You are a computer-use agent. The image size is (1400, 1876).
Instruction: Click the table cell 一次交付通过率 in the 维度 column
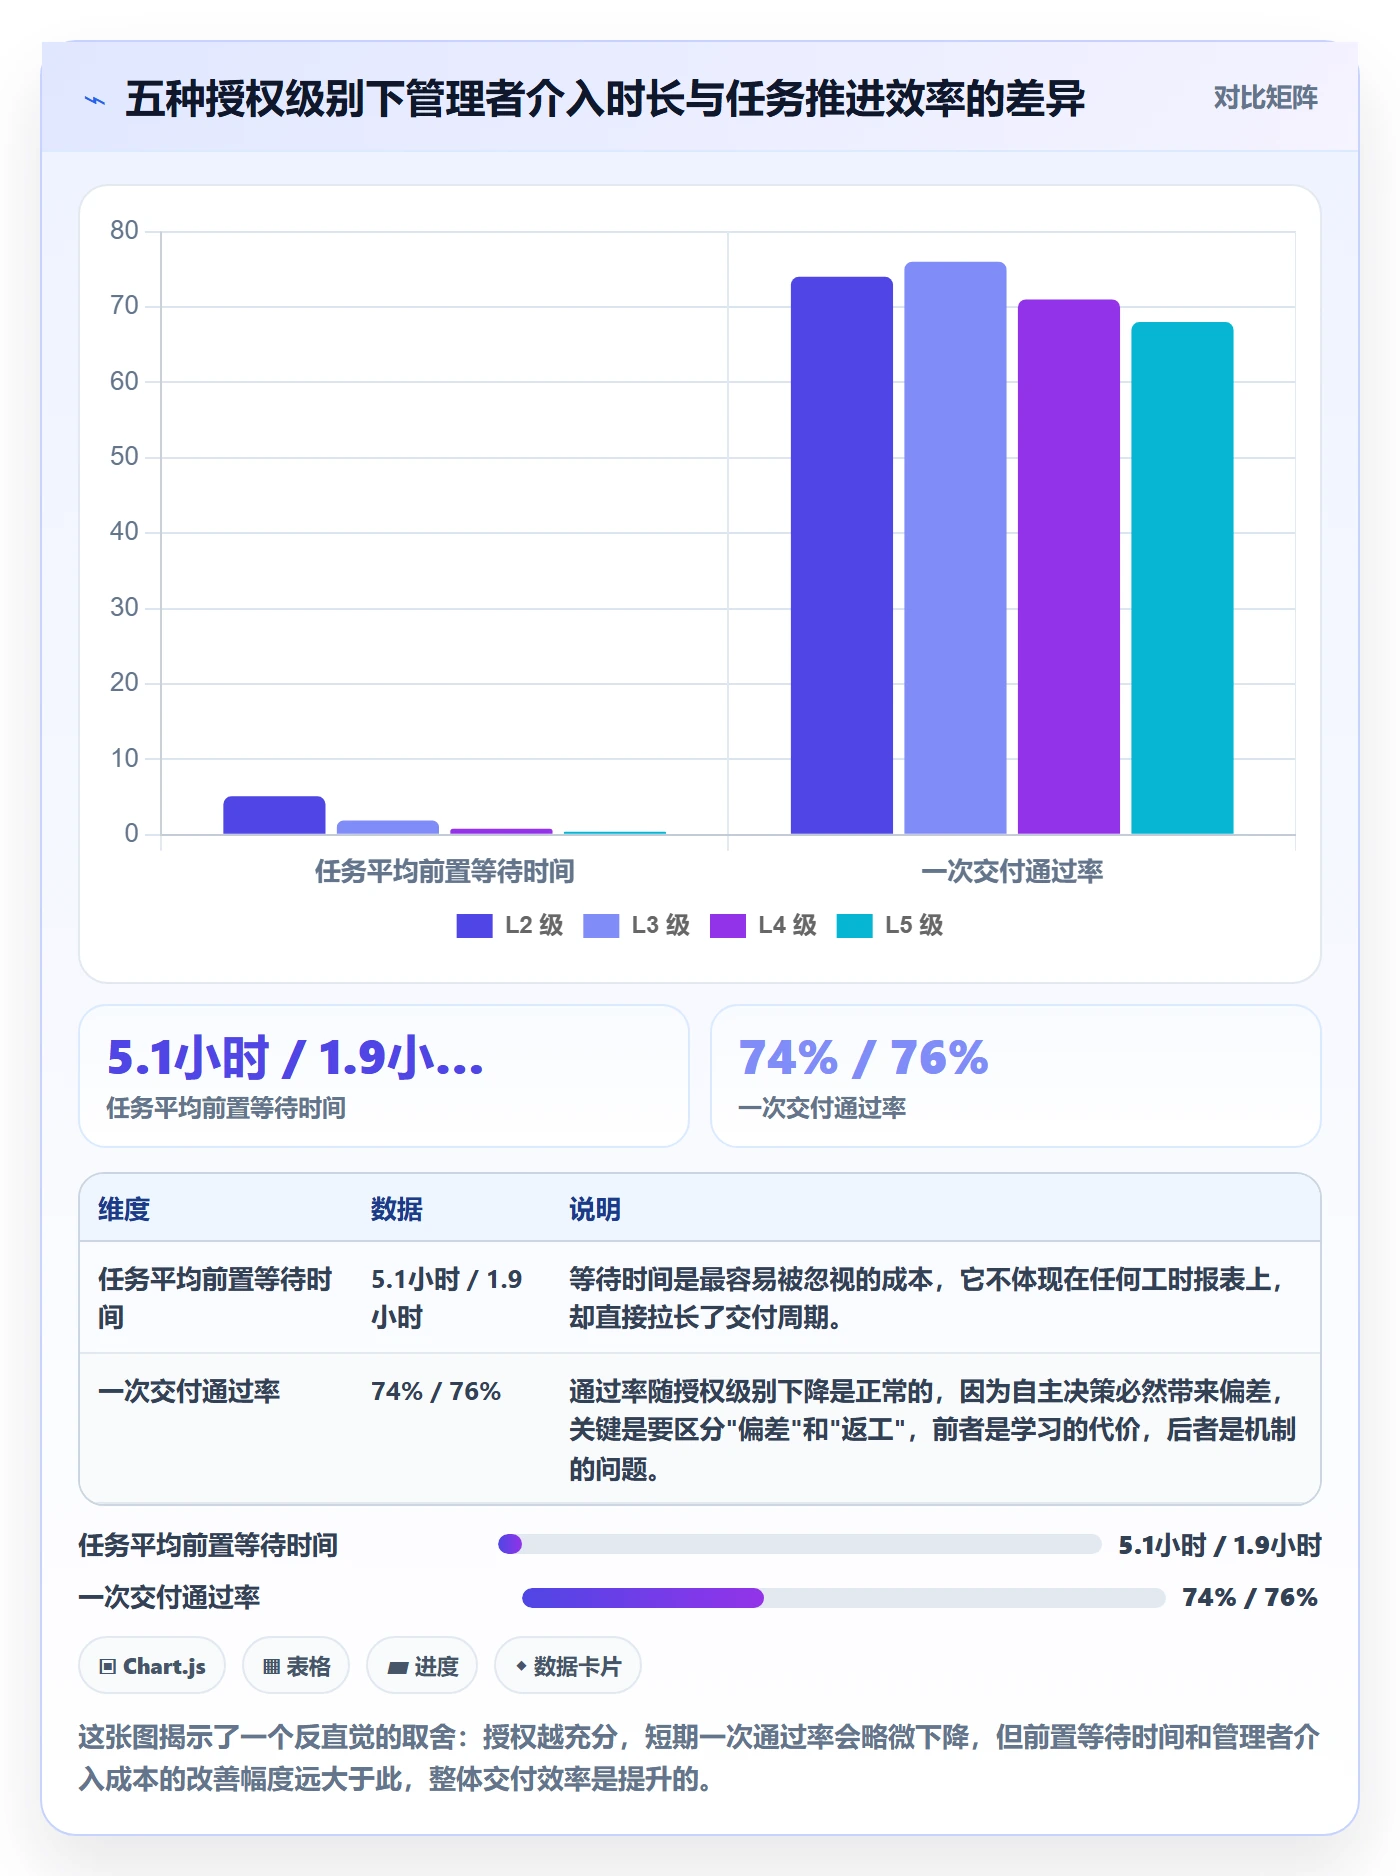(189, 1391)
